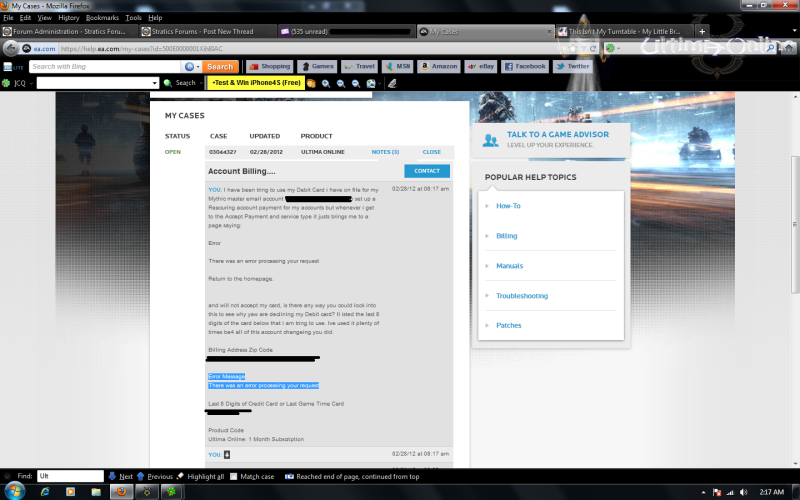Open the Bing search engine dropdown arrow

[198, 67]
